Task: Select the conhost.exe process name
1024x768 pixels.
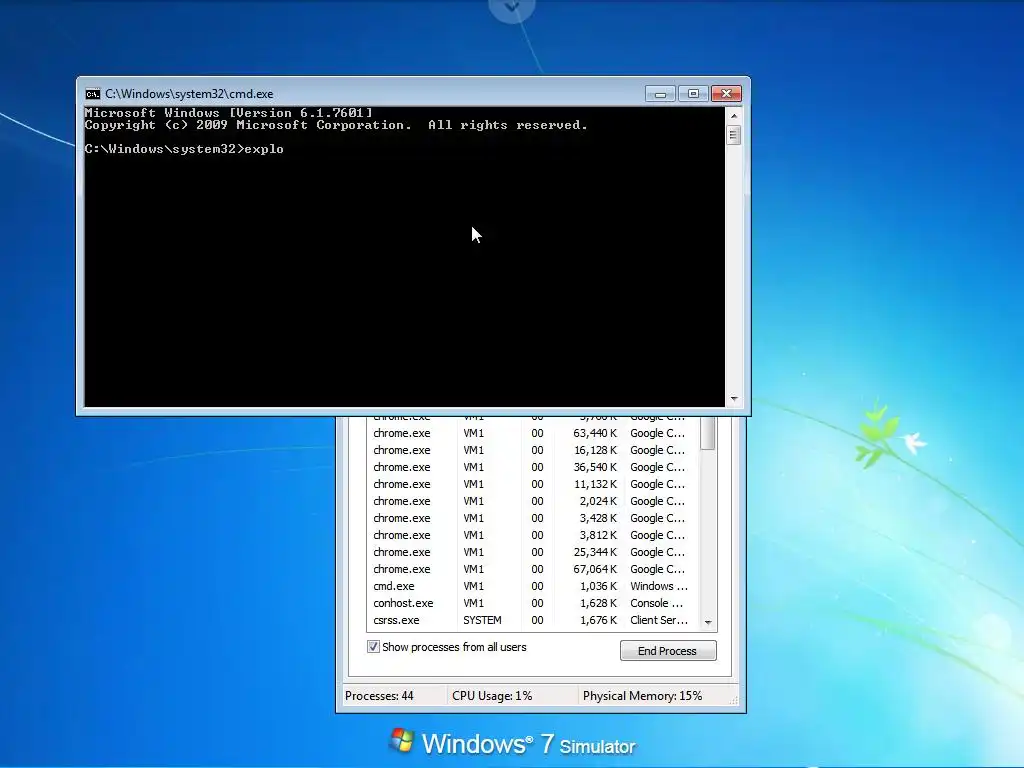Action: [x=403, y=603]
